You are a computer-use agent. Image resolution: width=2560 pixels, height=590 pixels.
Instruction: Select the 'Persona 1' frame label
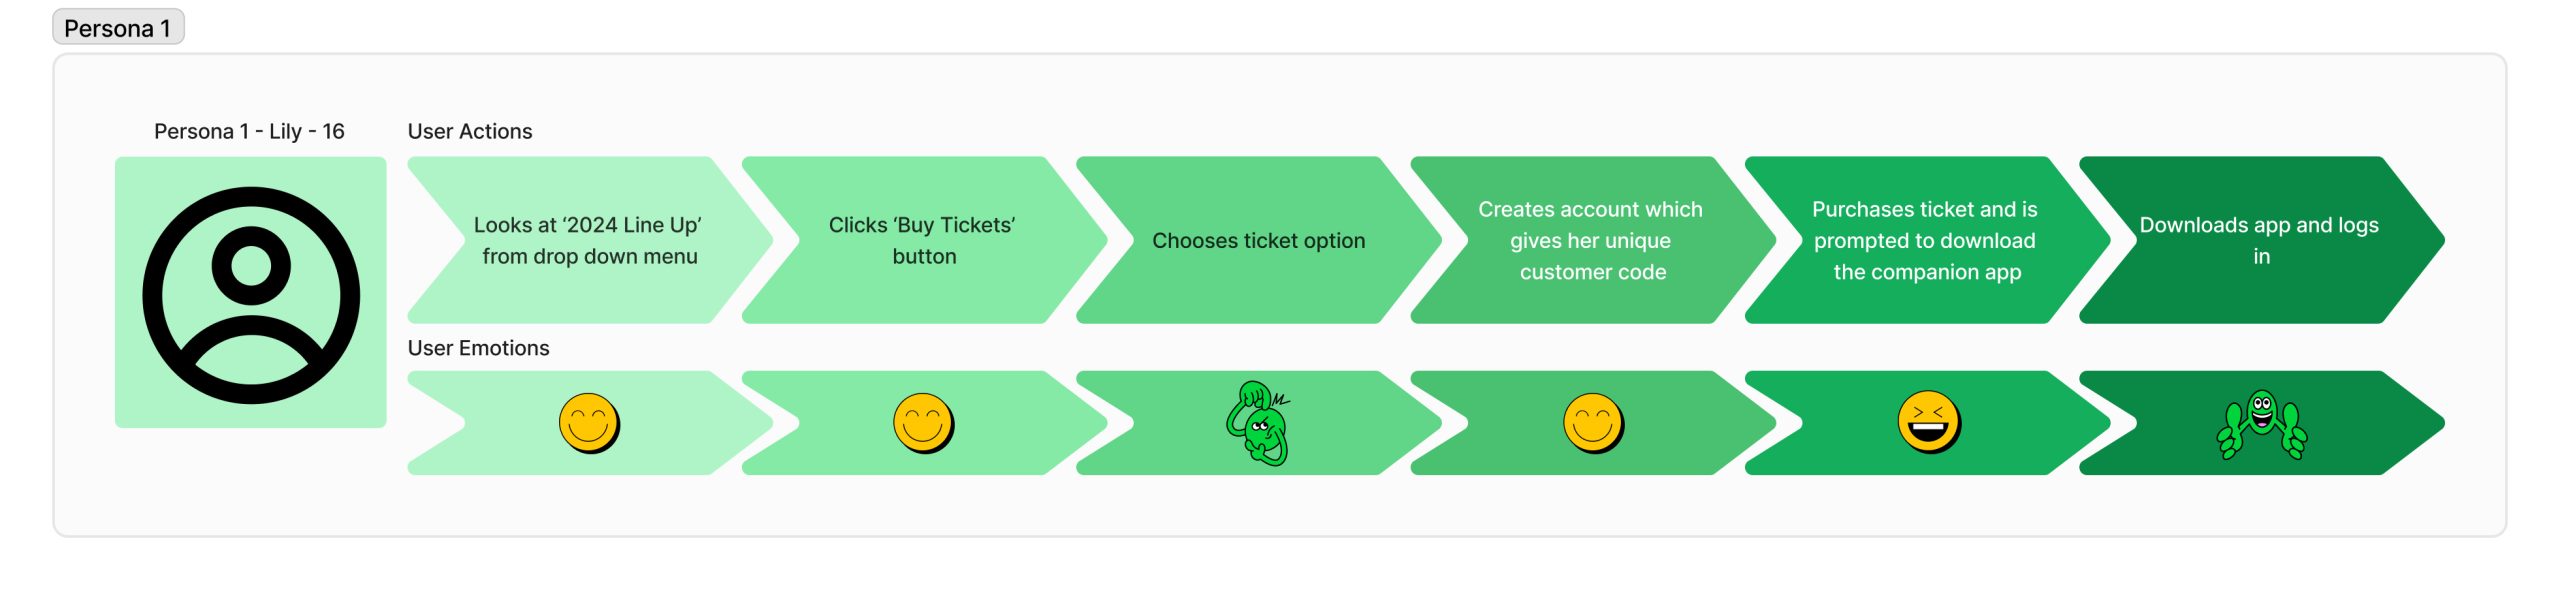[118, 28]
